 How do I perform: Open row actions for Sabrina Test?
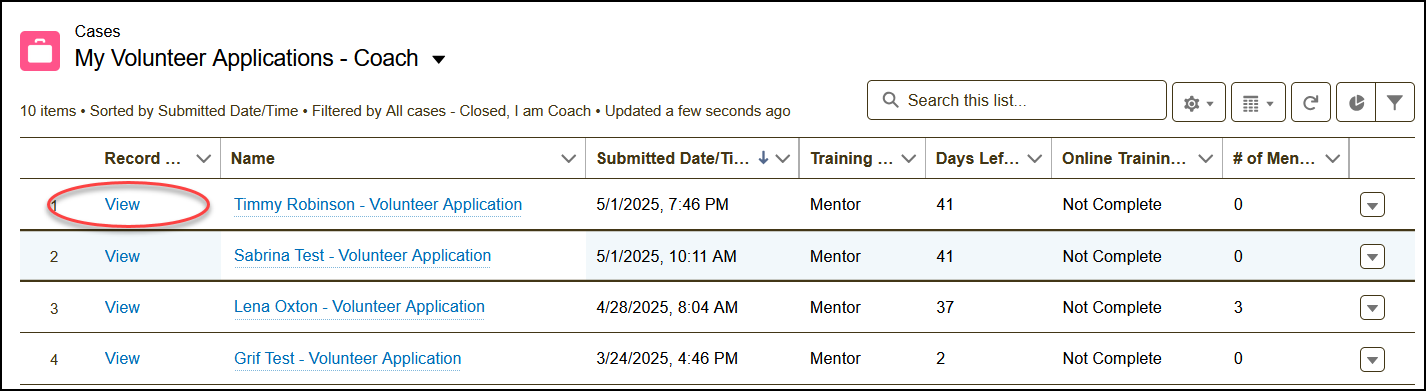(x=1372, y=257)
